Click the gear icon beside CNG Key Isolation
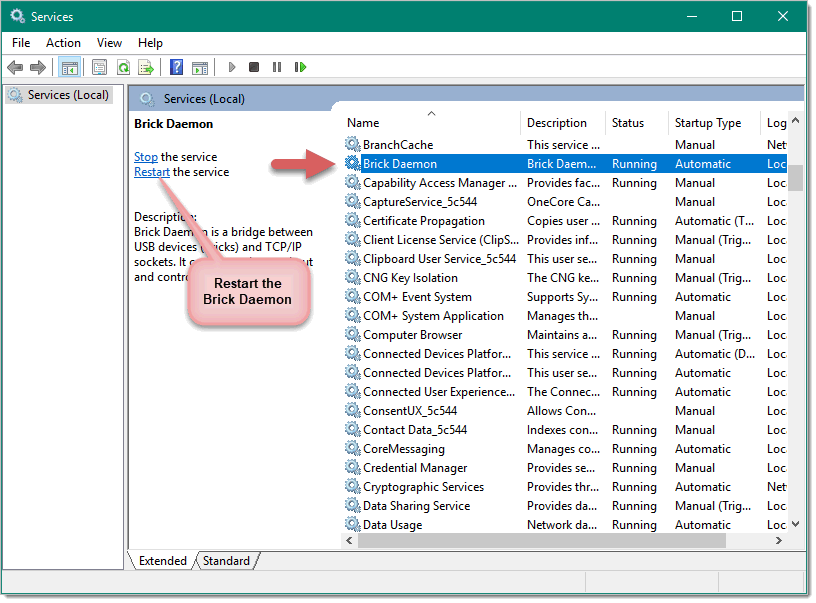Image resolution: width=816 pixels, height=603 pixels. [x=353, y=277]
